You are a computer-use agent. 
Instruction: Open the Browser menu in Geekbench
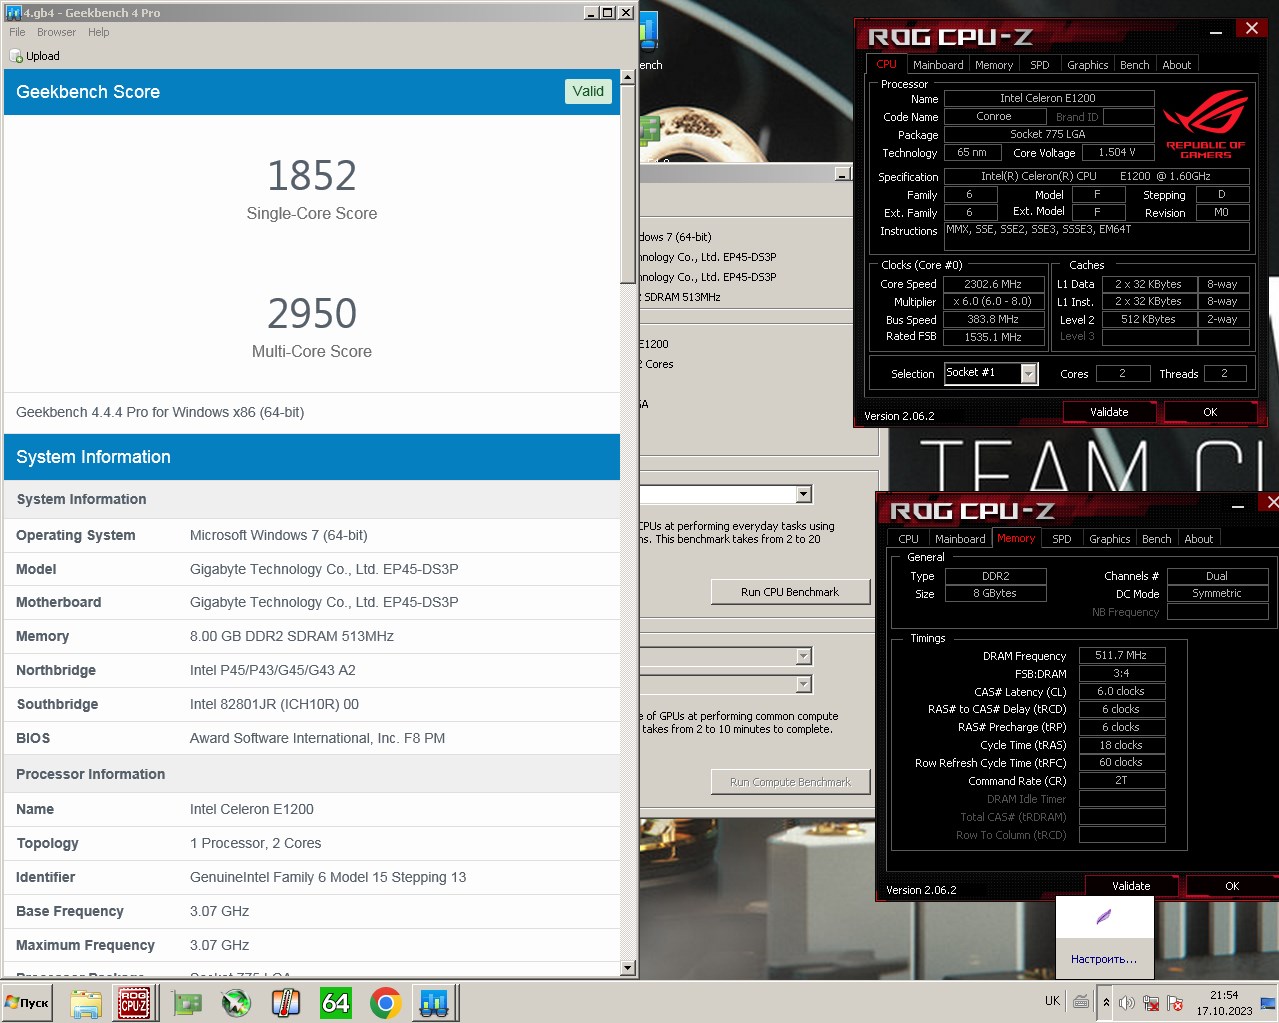56,32
